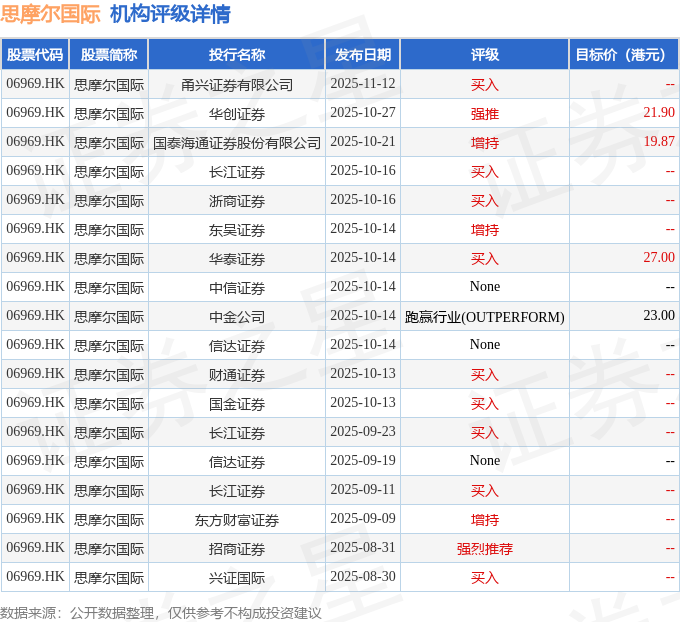Click 06969.HK in 兴证国际 row

[x=35, y=576]
